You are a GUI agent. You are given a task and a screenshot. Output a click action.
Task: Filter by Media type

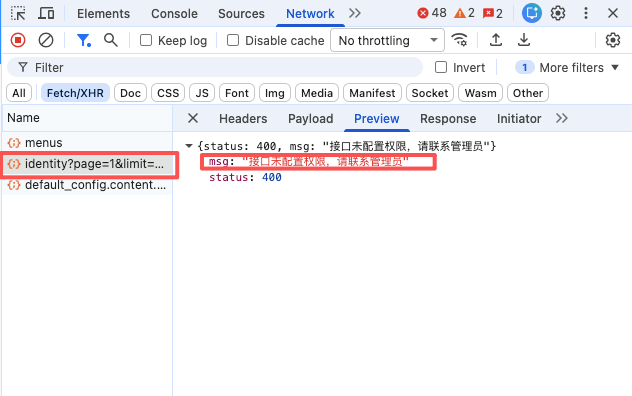[x=317, y=93]
